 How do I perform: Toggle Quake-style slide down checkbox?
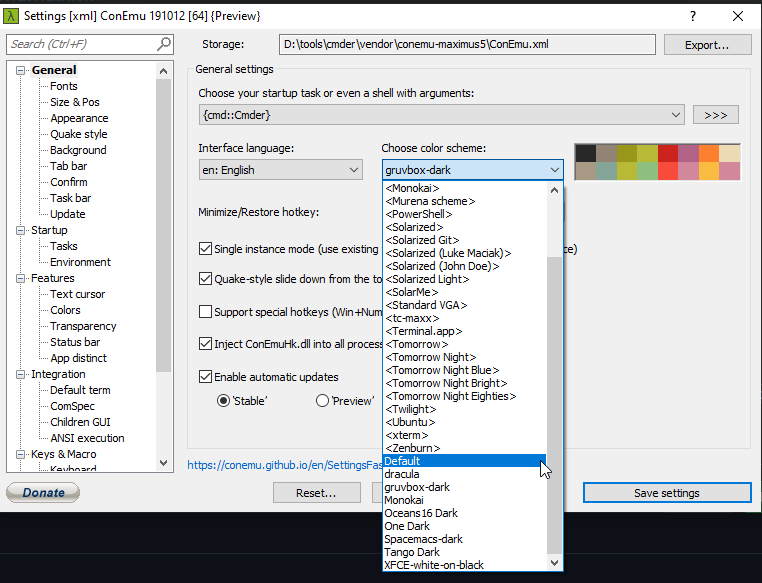(x=206, y=279)
